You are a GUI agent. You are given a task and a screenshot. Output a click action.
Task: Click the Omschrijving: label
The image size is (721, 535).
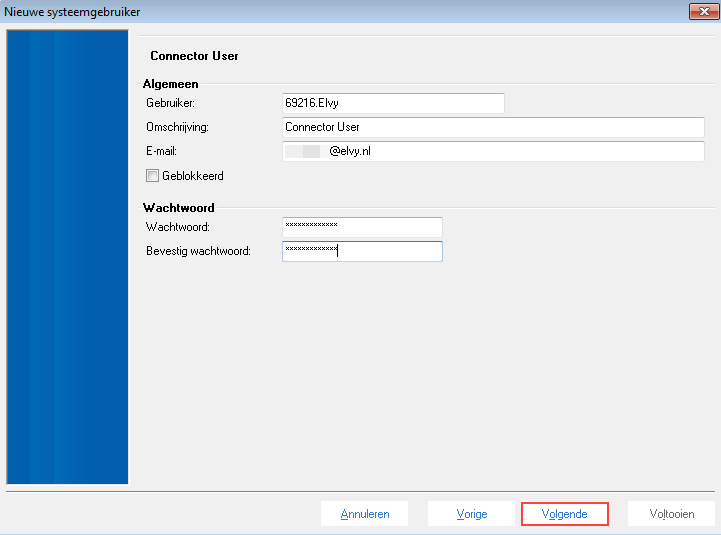177,127
